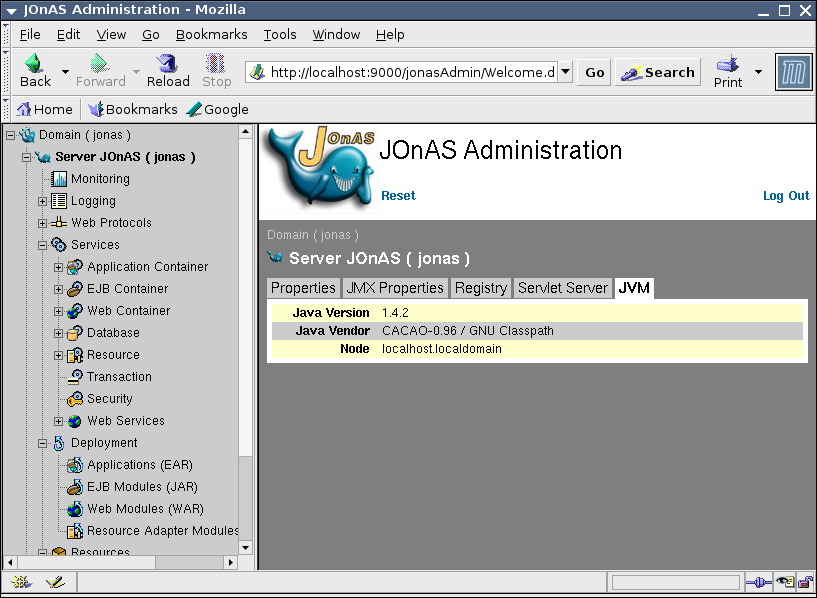Viewport: 817px width, 598px height.
Task: Collapse the Domain ( jonas ) tree node
Action: coord(10,135)
